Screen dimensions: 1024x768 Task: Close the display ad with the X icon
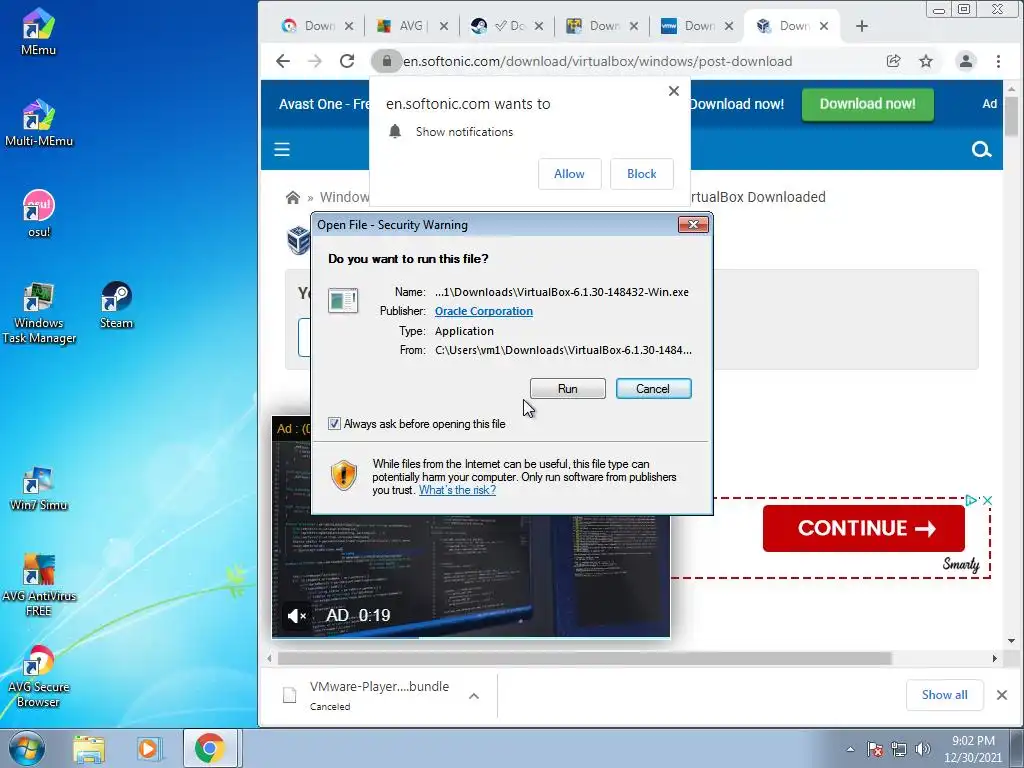pyautogui.click(x=987, y=500)
